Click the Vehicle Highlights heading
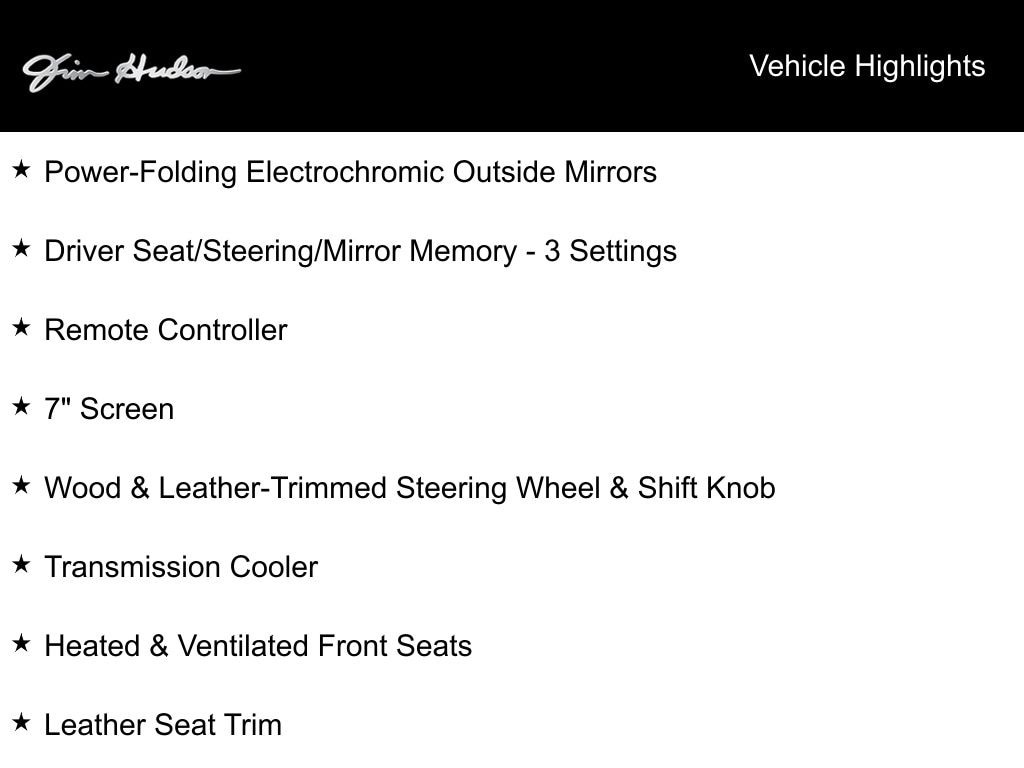Screen dimensions: 1024x768 (867, 66)
